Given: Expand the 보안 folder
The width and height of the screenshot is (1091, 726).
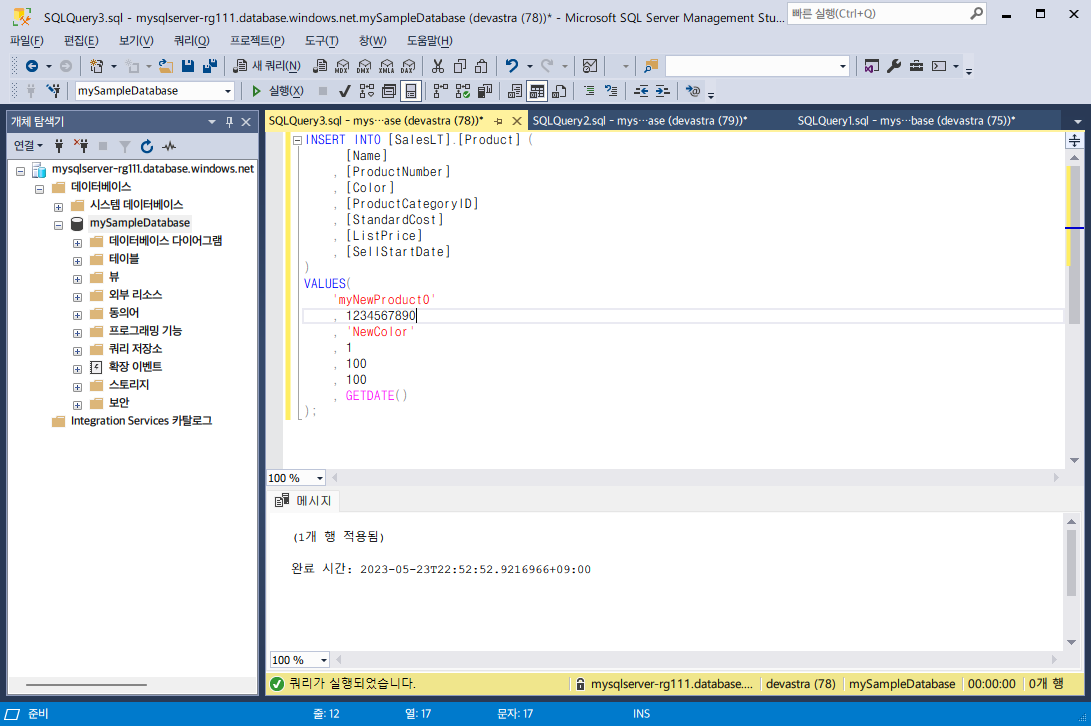Looking at the screenshot, I should tap(77, 405).
